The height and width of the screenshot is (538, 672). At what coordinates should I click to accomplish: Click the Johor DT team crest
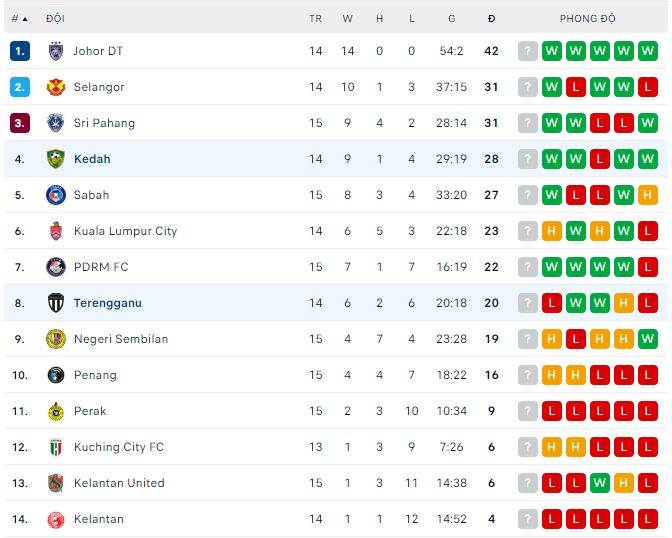point(55,51)
